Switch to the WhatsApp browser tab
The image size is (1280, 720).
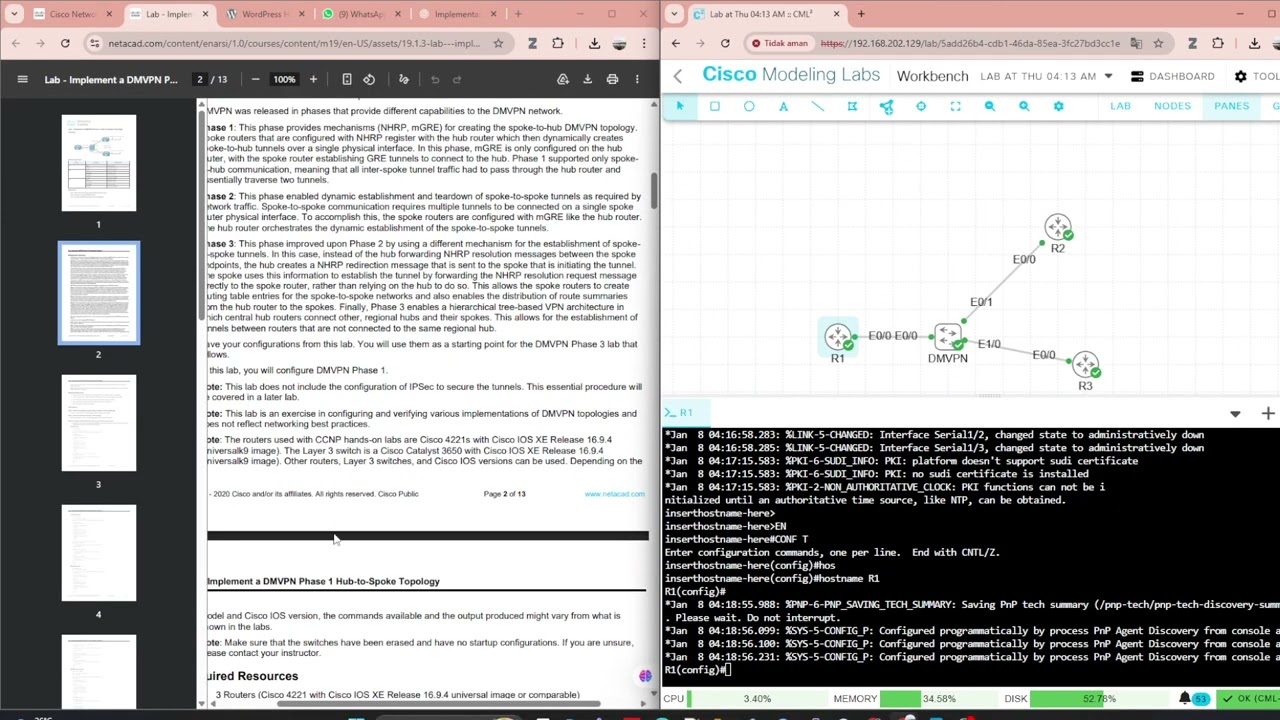[359, 14]
